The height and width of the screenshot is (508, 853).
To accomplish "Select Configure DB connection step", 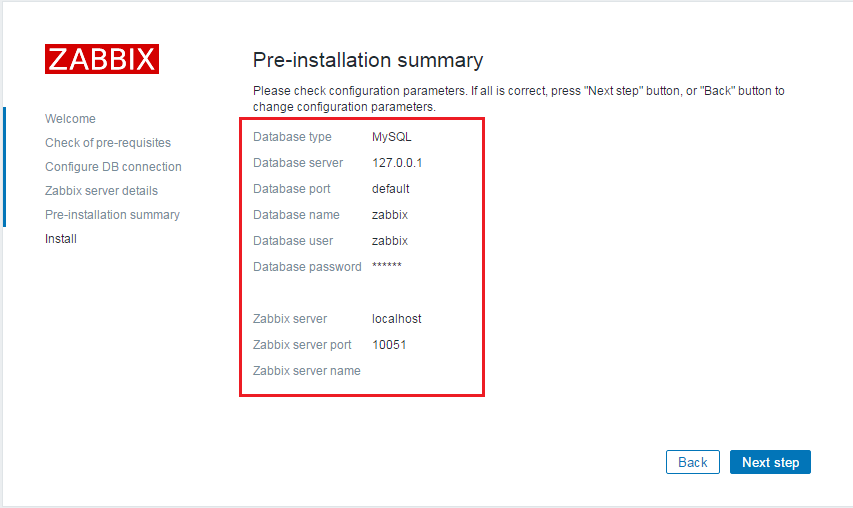I will tap(113, 167).
